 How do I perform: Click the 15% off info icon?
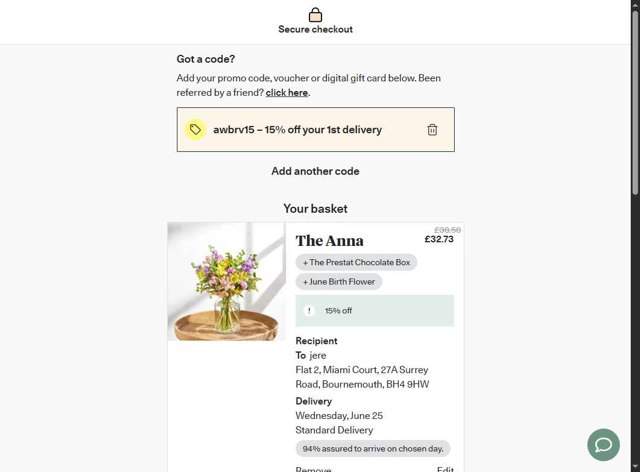(x=310, y=311)
